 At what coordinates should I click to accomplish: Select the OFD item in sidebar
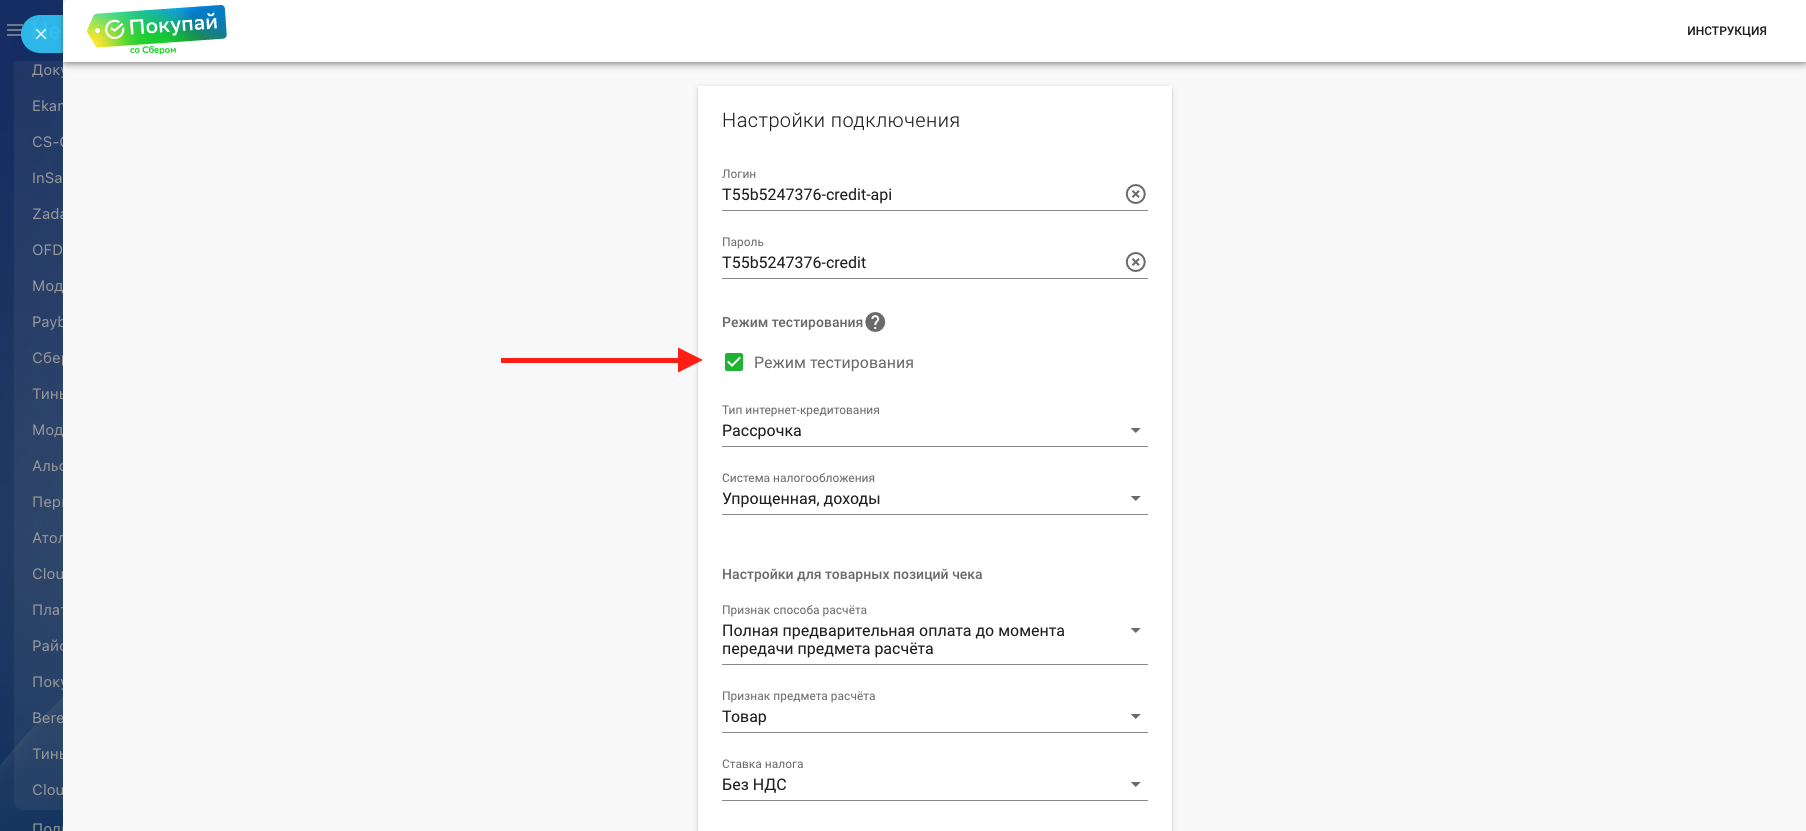pyautogui.click(x=46, y=250)
